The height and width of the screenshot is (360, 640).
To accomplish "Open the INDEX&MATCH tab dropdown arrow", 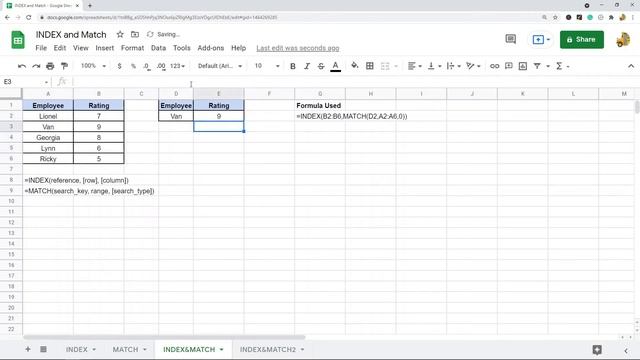I will [222, 350].
